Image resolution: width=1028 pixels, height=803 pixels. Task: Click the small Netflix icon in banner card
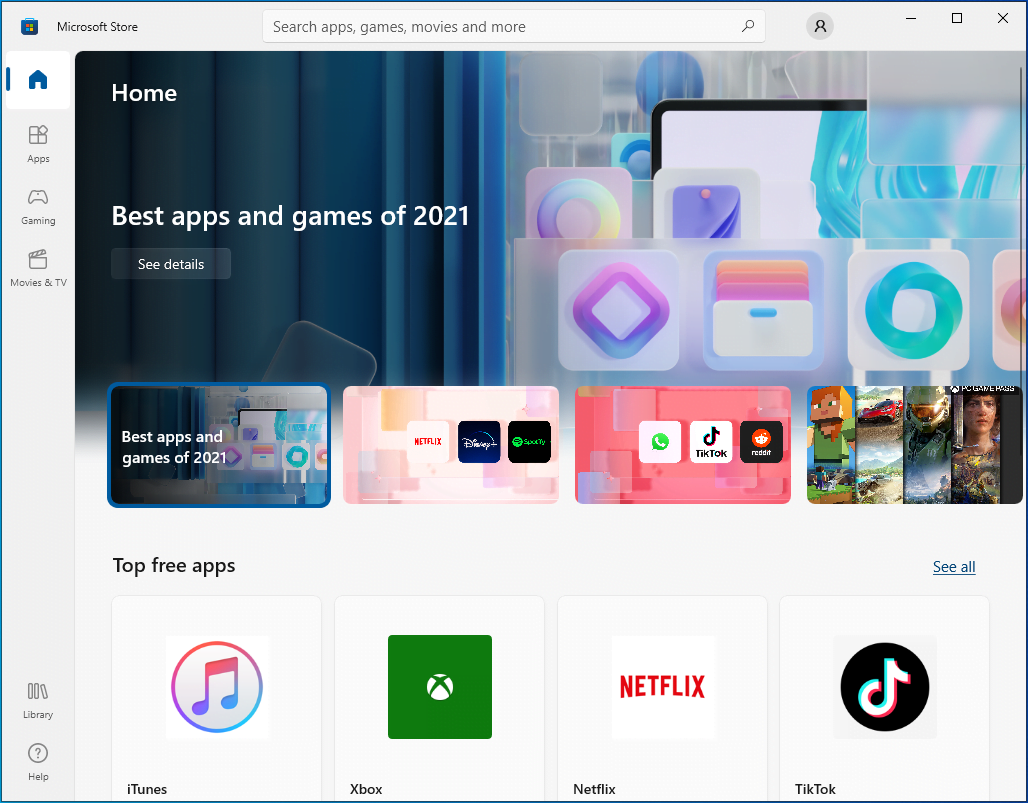[x=428, y=442]
